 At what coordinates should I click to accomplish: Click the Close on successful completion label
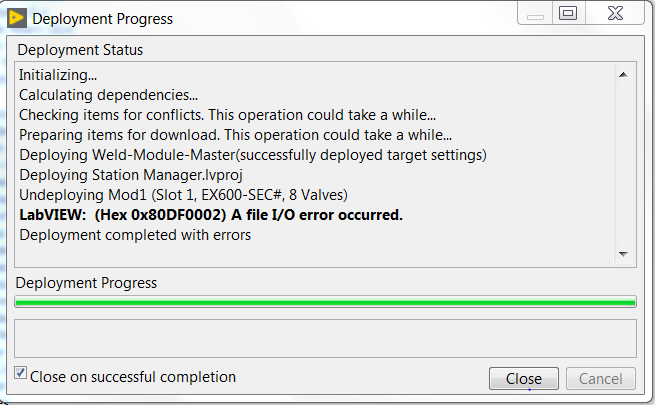133,377
